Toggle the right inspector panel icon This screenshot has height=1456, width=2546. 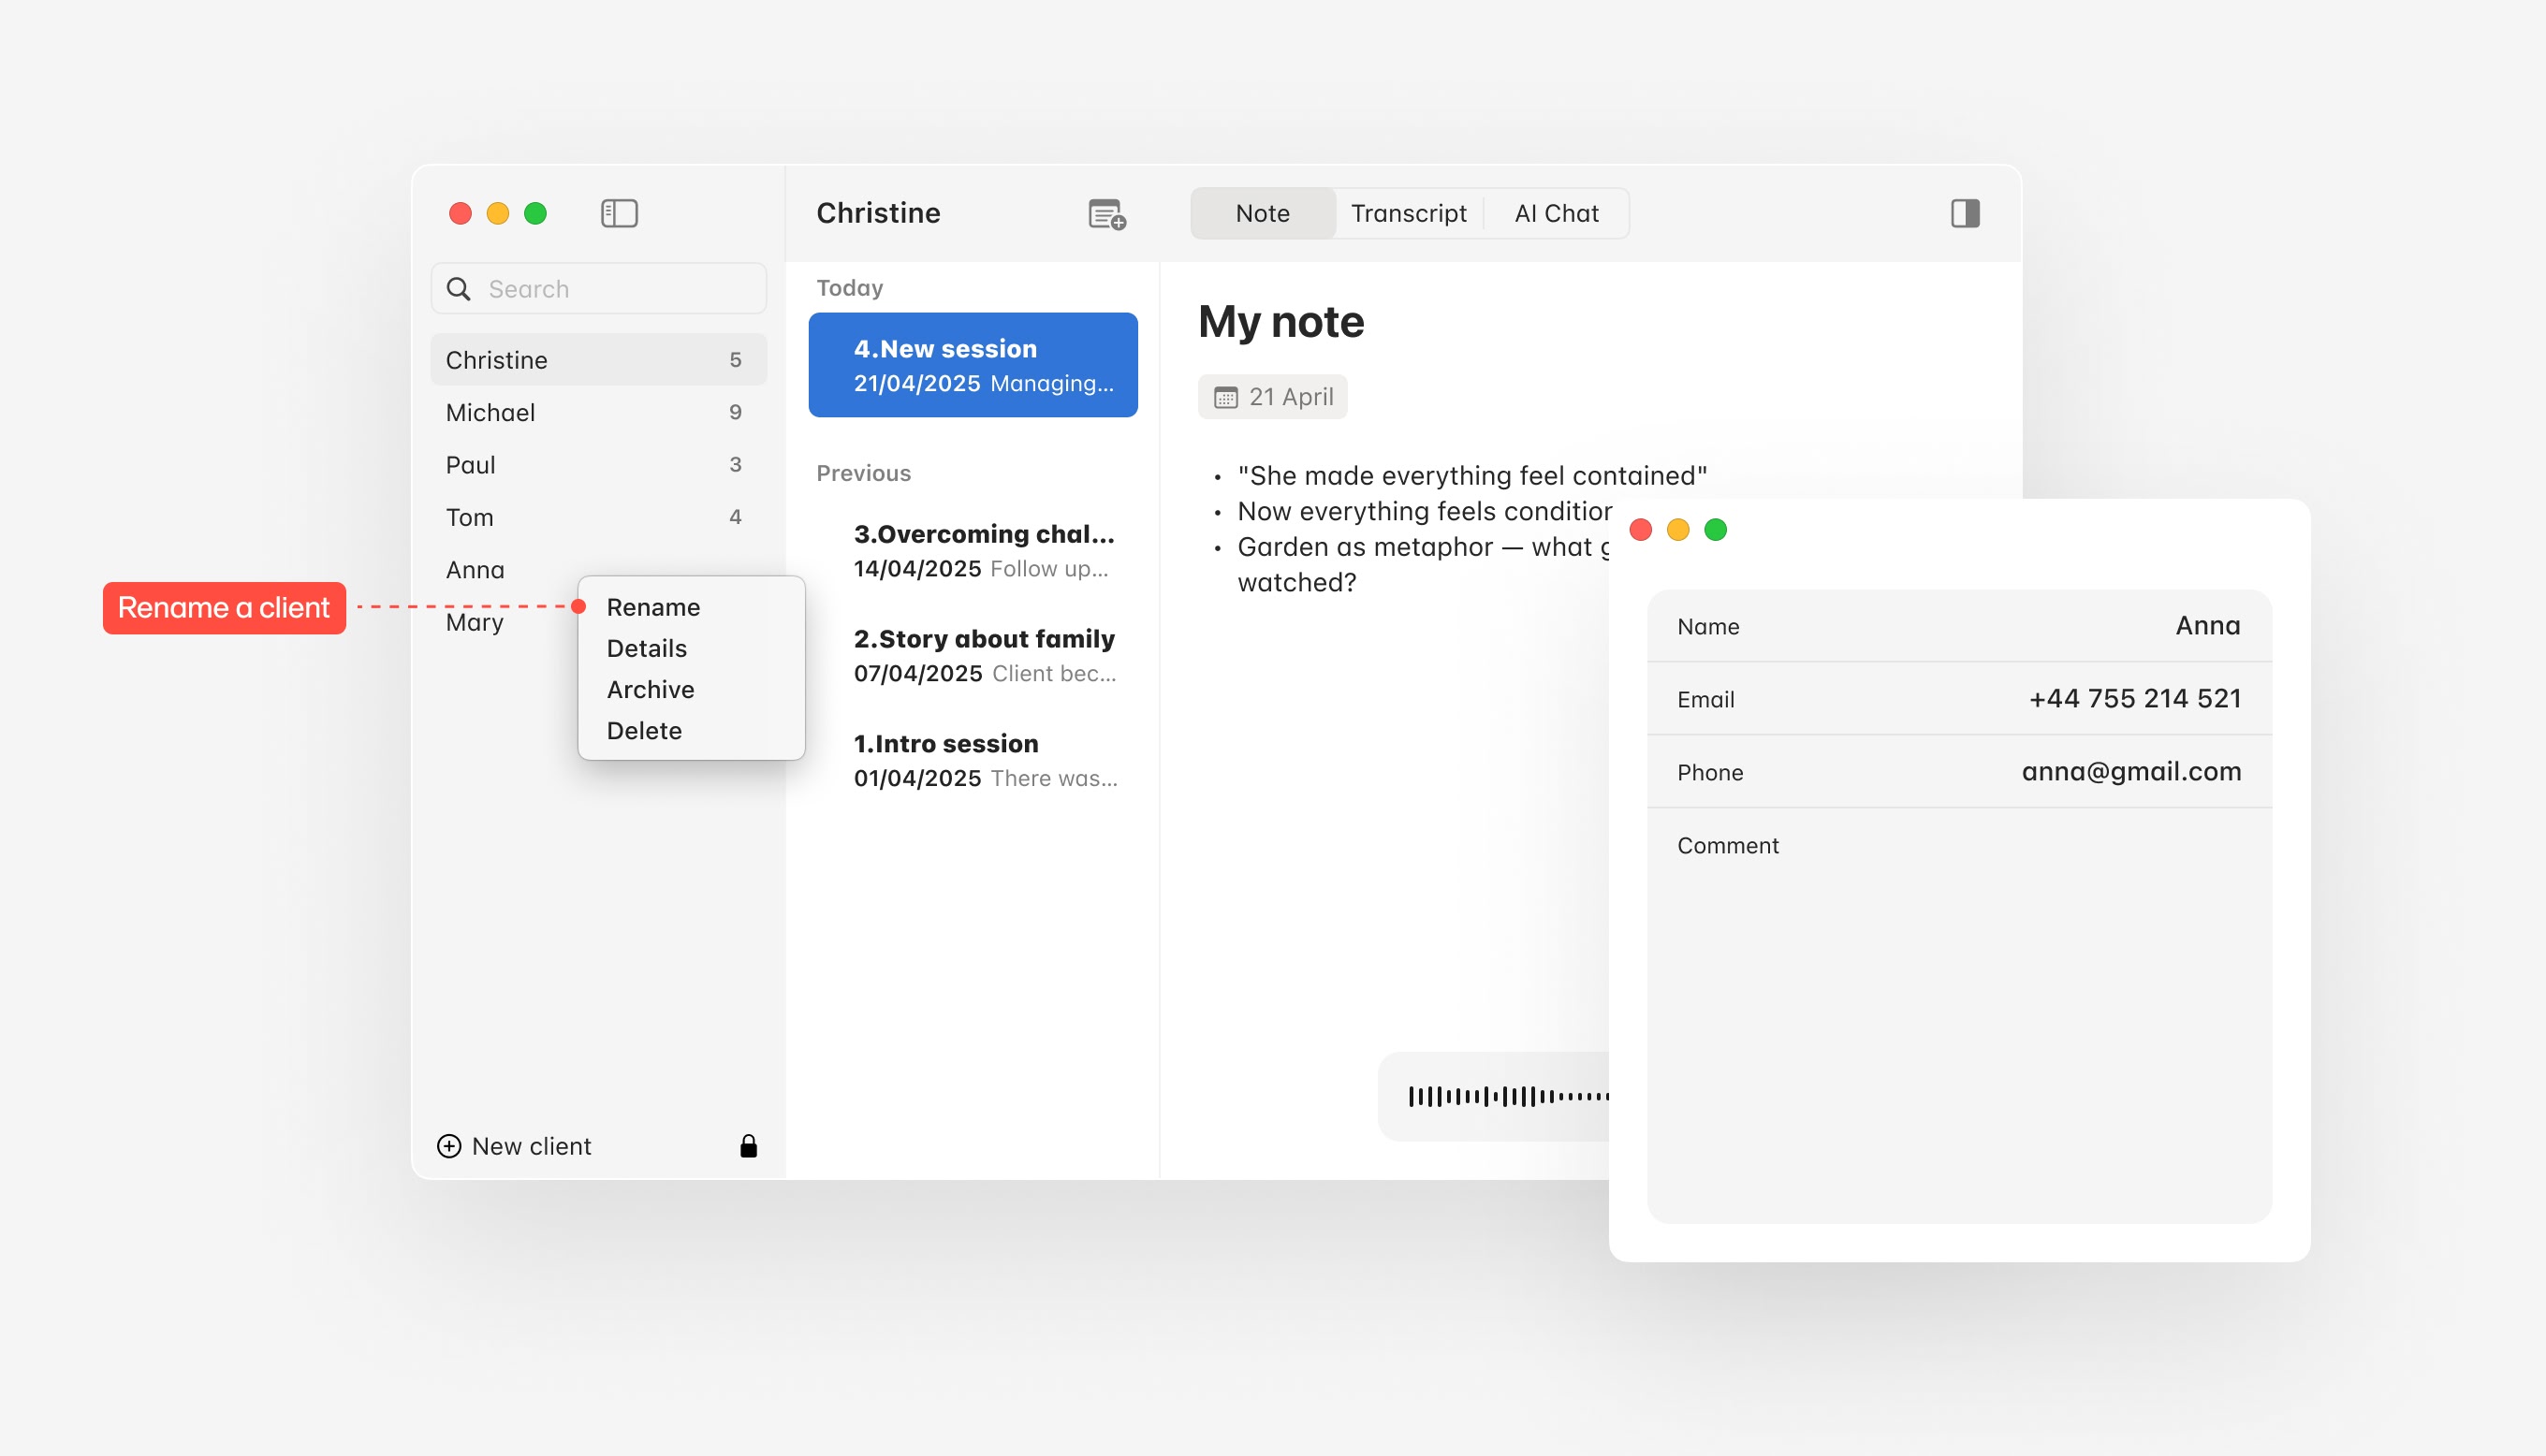click(x=1964, y=213)
